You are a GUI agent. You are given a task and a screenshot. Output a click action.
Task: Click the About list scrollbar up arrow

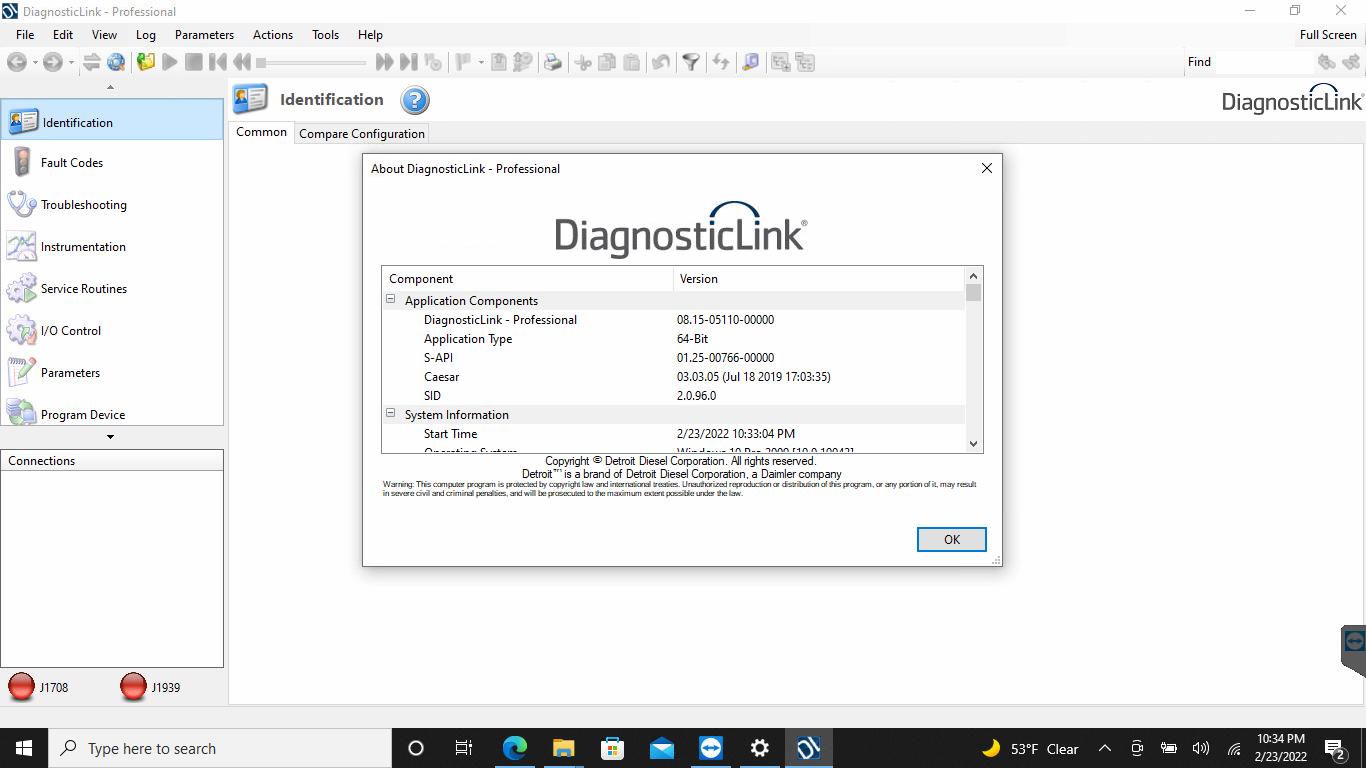[x=974, y=276]
